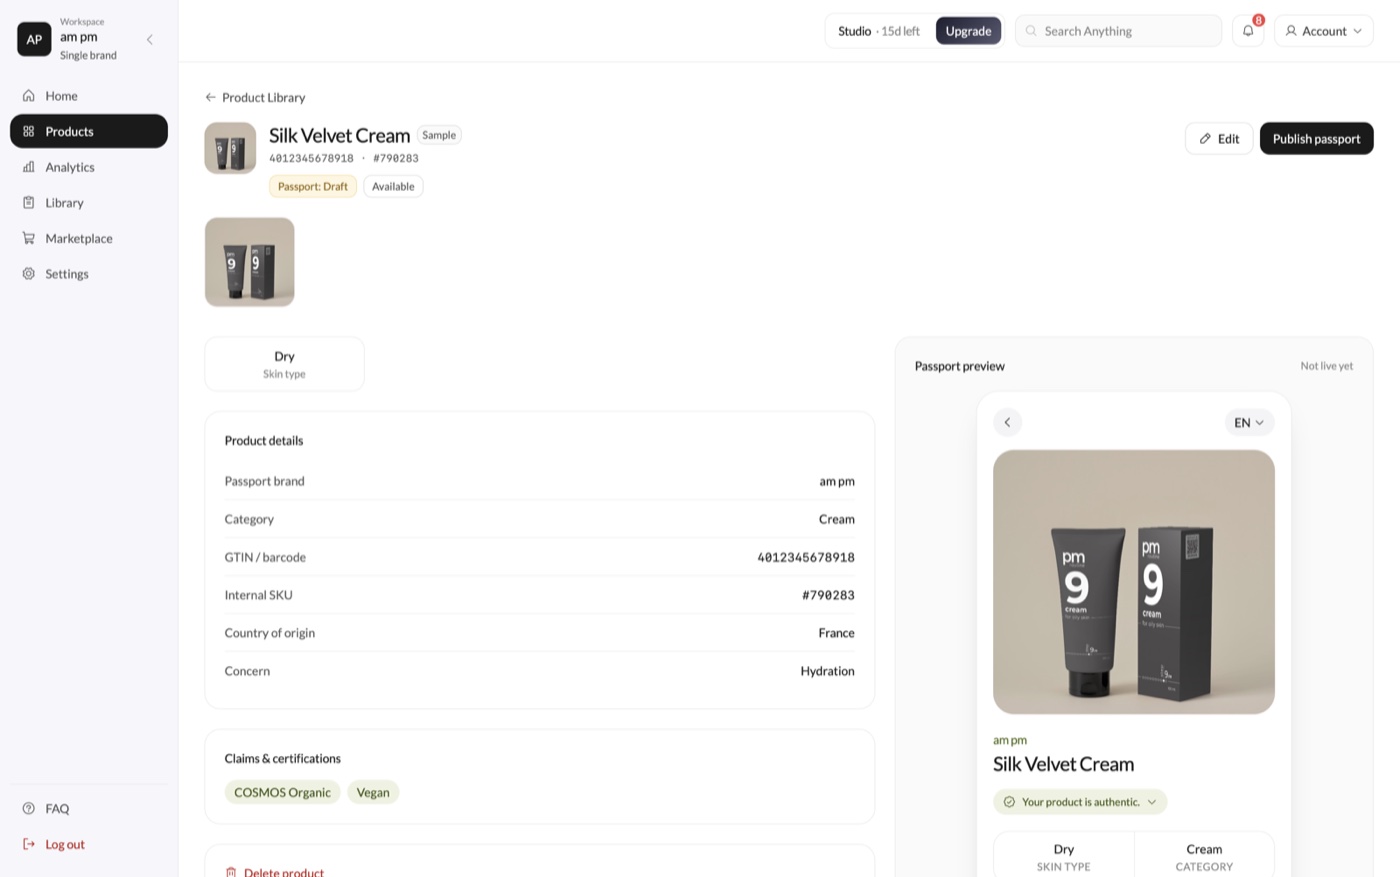1400x877 pixels.
Task: Open the Home menu item
Action: [89, 96]
